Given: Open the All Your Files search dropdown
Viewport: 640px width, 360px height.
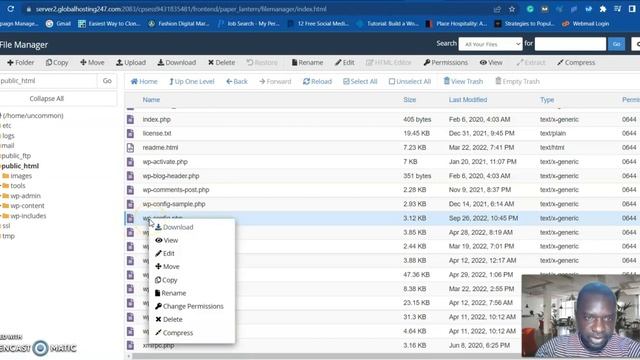Looking at the screenshot, I should 490,44.
